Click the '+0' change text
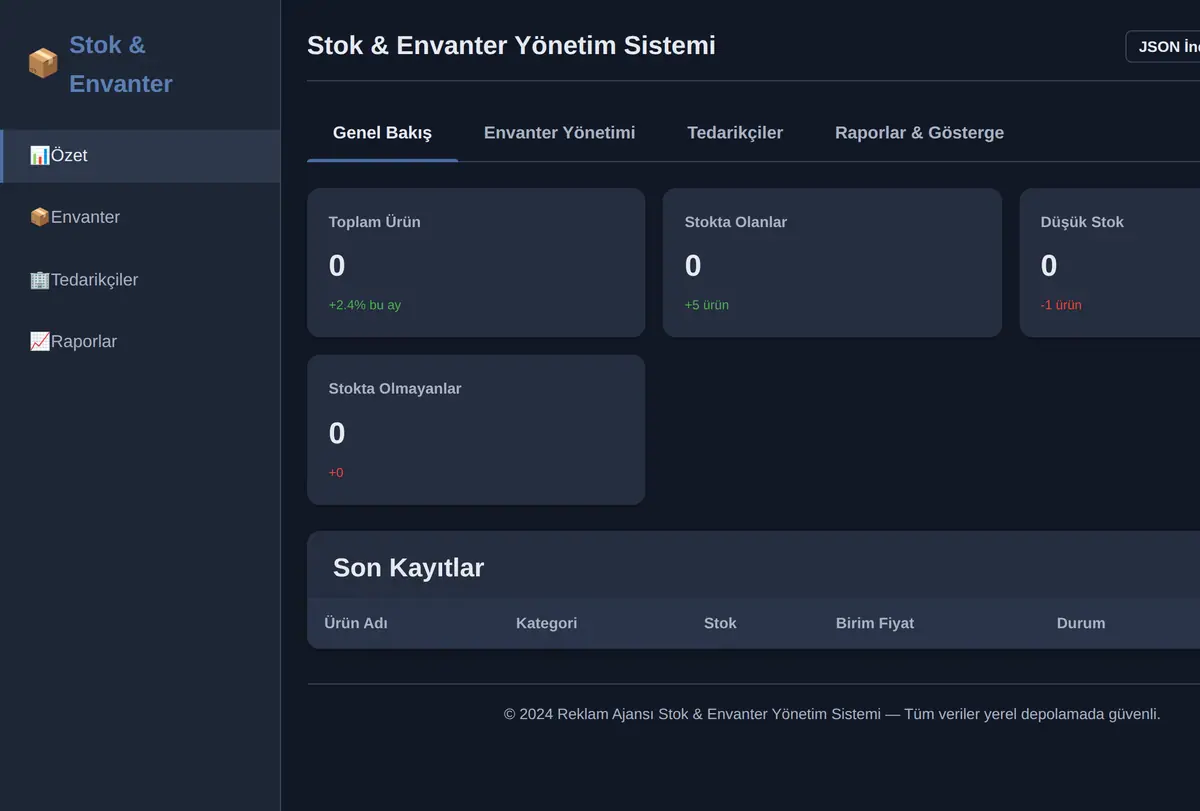The width and height of the screenshot is (1200, 811). click(336, 473)
